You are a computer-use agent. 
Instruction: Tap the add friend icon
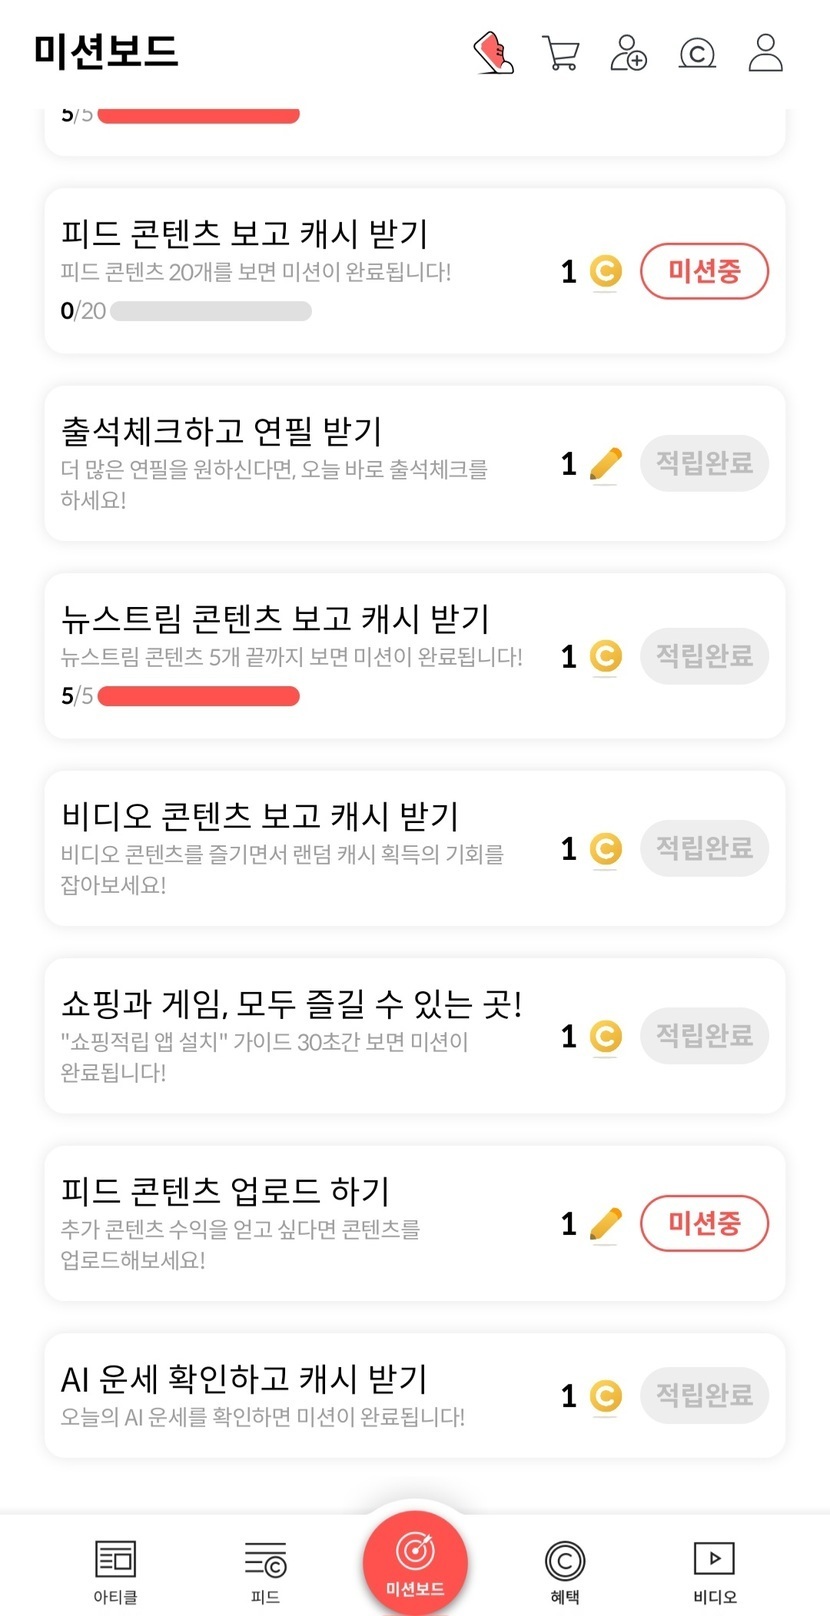click(x=629, y=53)
